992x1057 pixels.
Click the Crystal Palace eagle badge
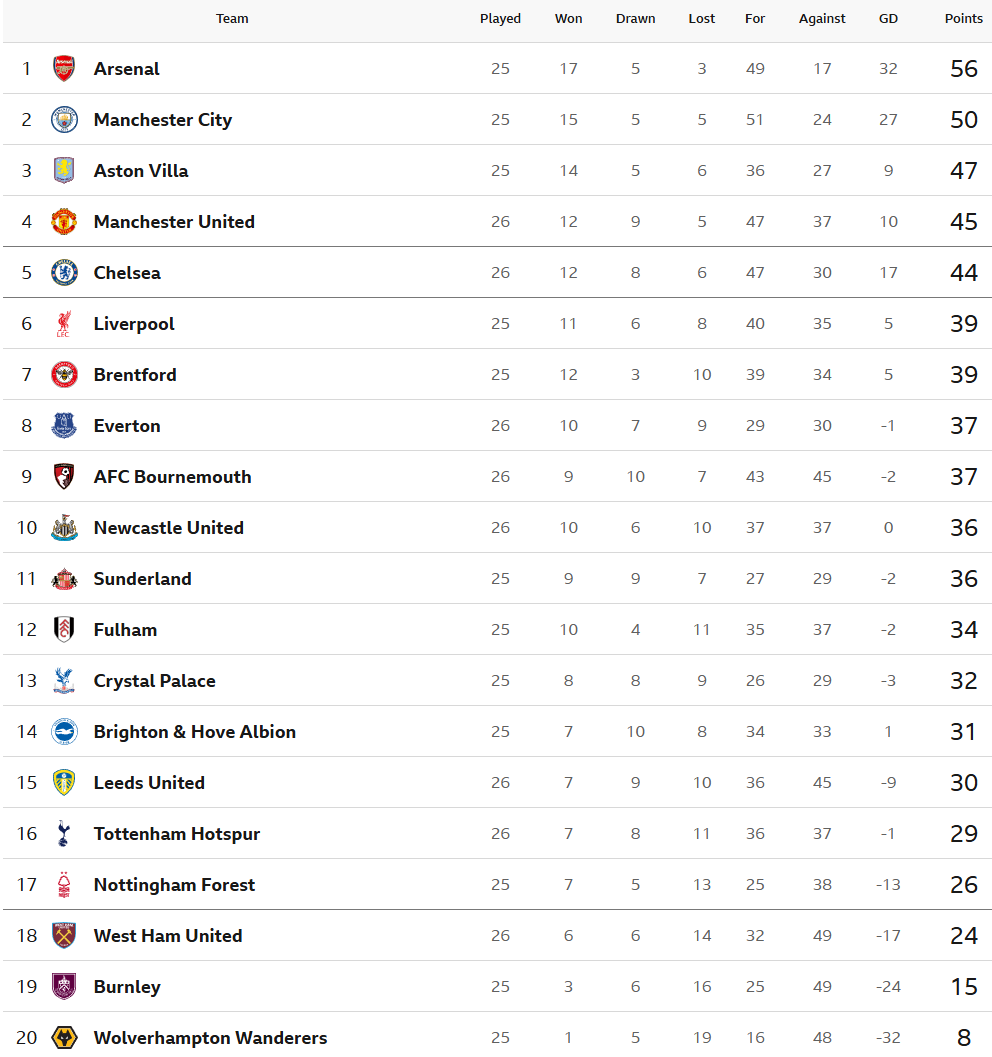[x=64, y=681]
